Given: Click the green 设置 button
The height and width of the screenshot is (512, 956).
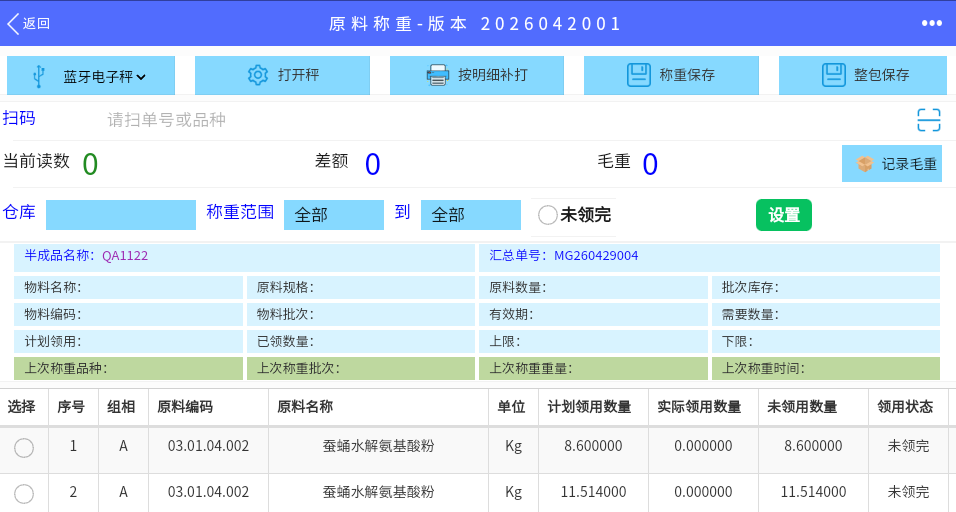Looking at the screenshot, I should point(783,215).
